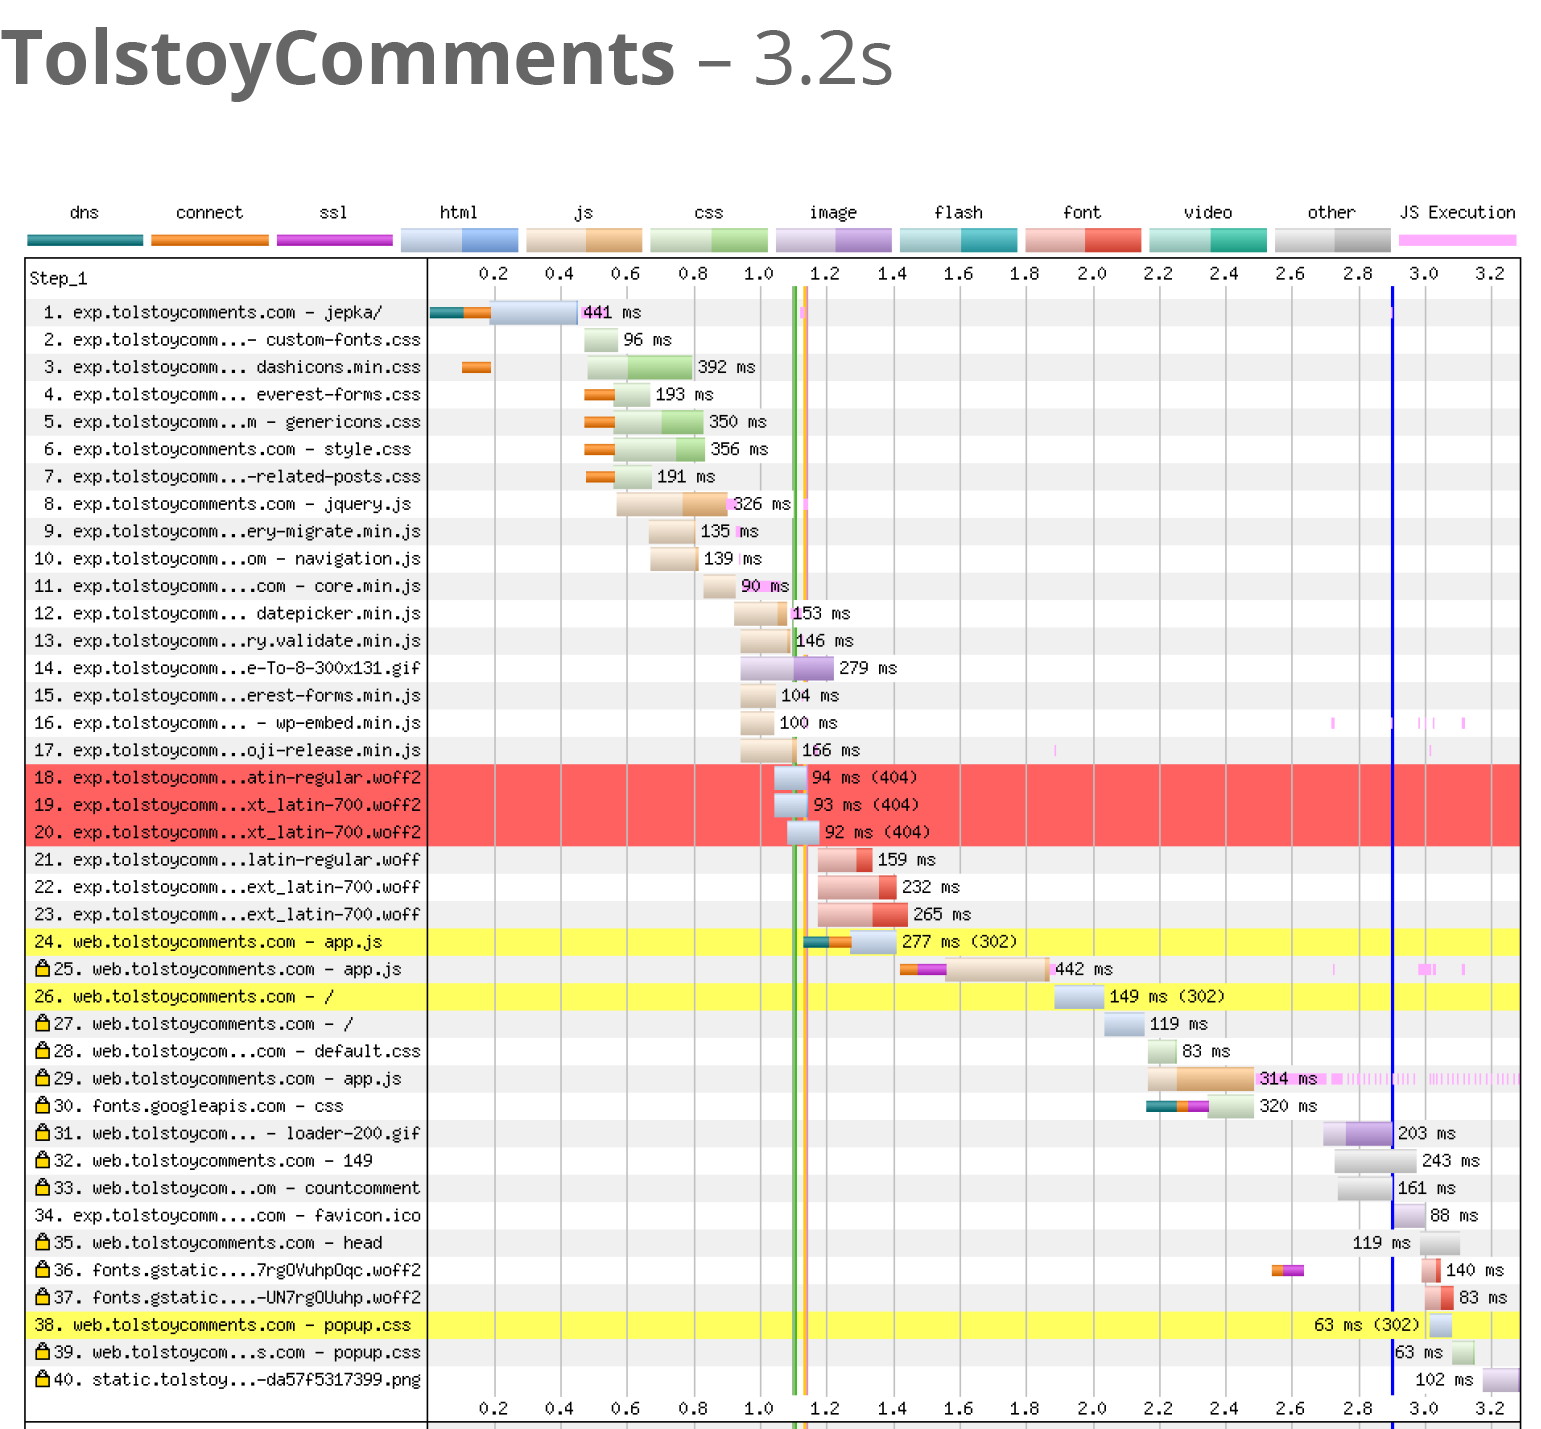Click request 14 gif image label

tap(228, 668)
